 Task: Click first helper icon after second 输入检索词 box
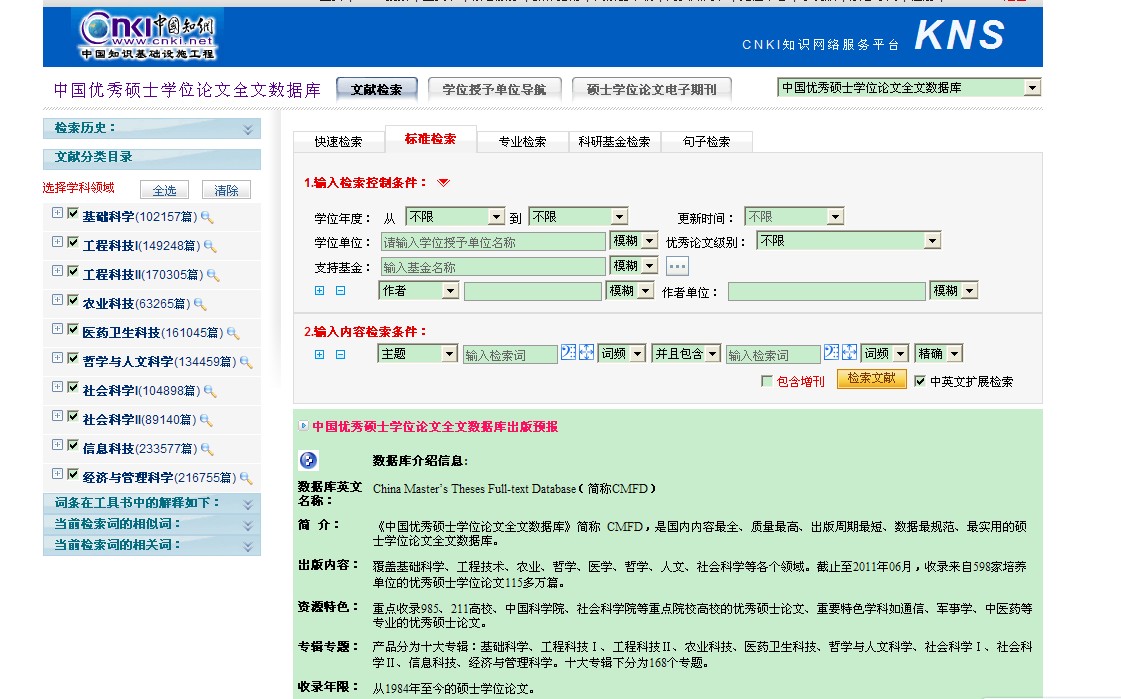[831, 352]
